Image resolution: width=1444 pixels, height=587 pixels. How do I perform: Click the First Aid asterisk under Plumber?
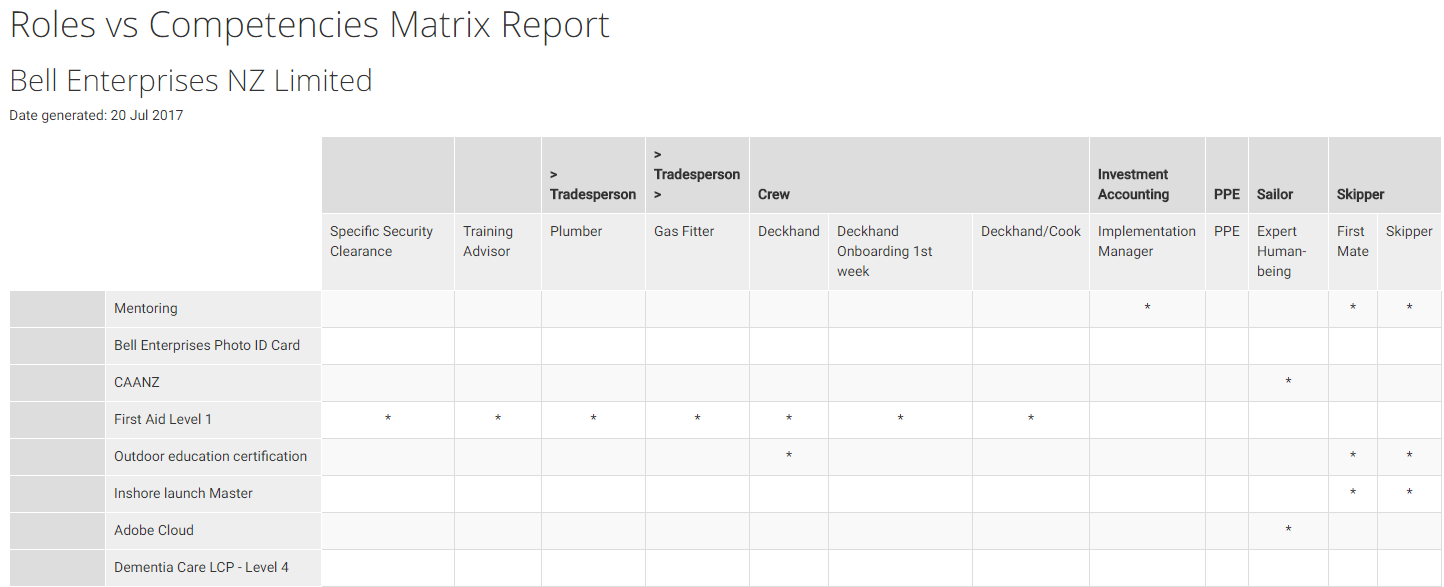tap(593, 420)
